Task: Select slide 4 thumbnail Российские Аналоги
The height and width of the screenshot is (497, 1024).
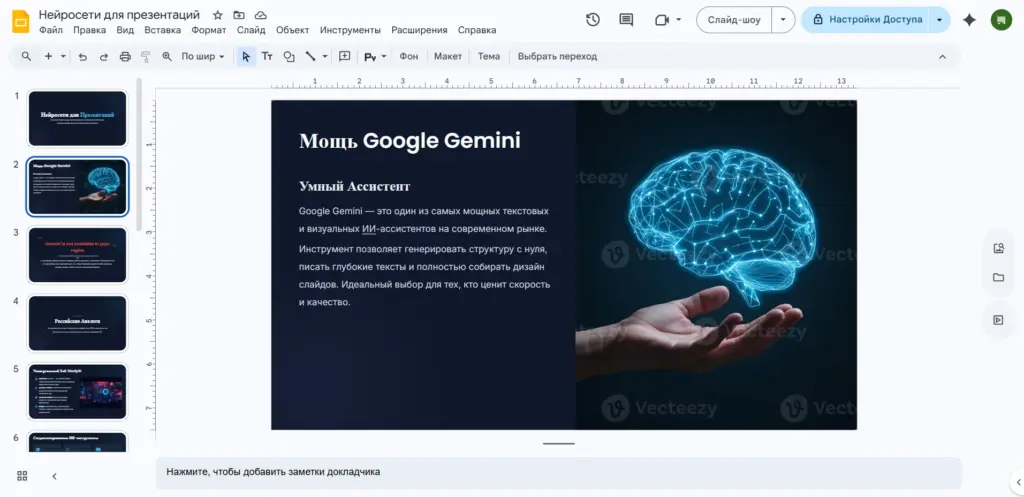Action: tap(77, 323)
